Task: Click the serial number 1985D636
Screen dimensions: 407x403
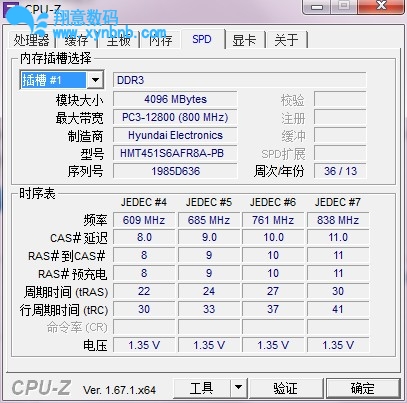Action: pyautogui.click(x=175, y=171)
